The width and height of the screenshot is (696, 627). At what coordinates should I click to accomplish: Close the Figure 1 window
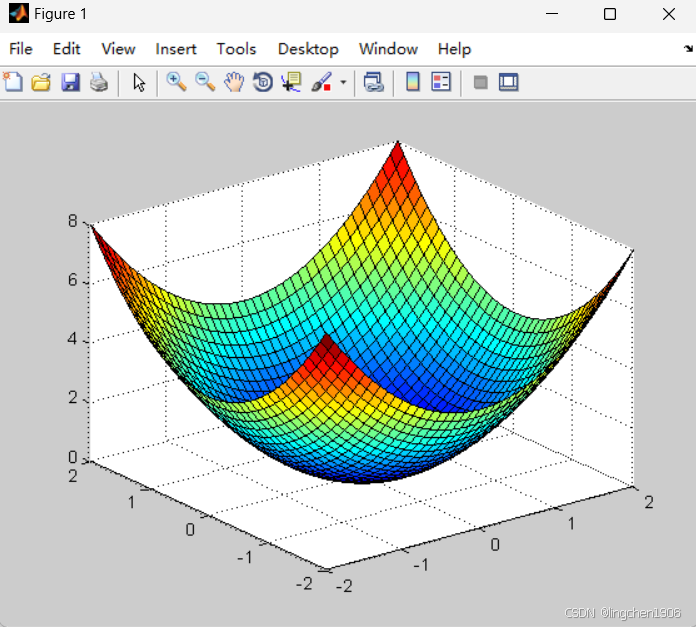tap(668, 14)
